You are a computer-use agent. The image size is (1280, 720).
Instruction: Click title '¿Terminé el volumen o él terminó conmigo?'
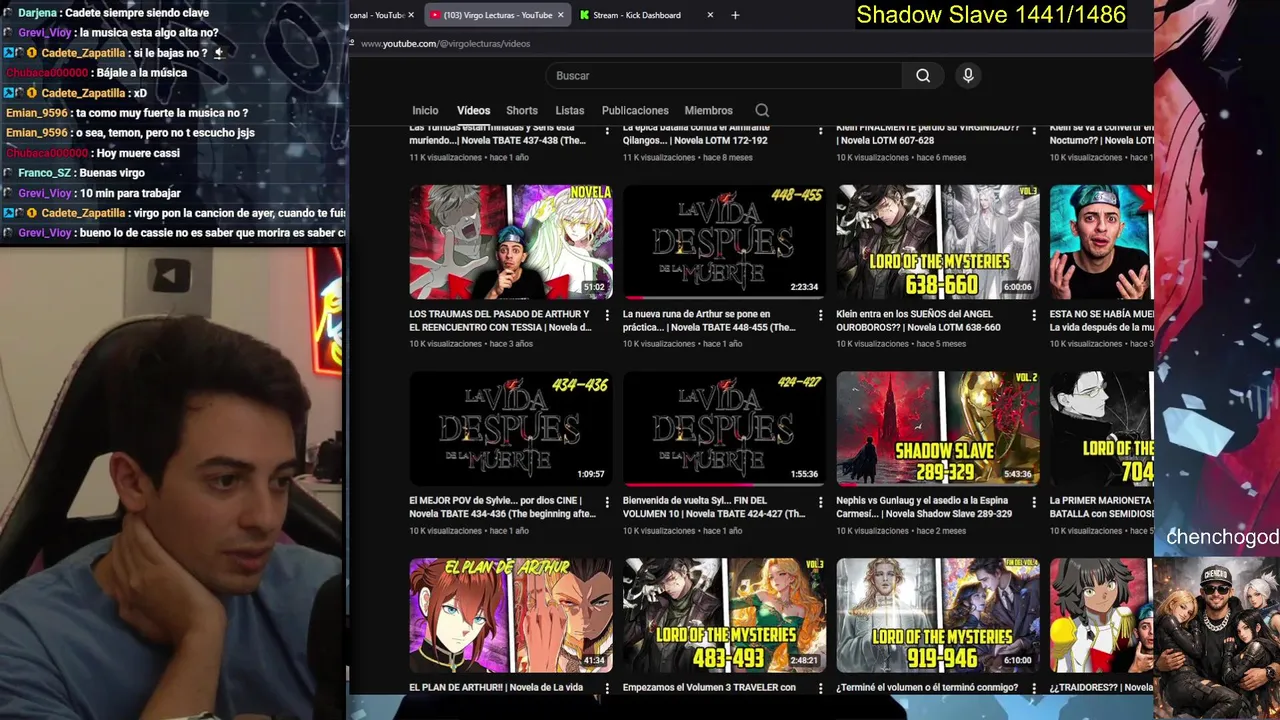[927, 688]
